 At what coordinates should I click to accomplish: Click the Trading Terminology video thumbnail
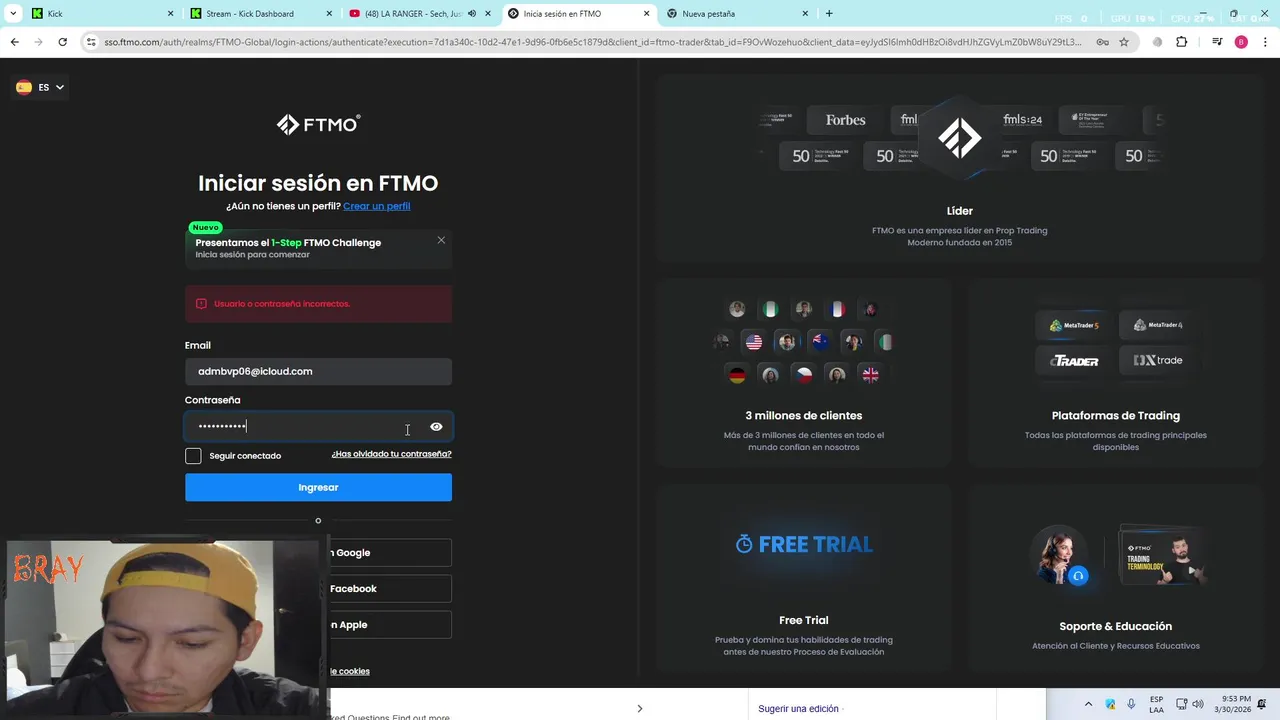point(1161,555)
